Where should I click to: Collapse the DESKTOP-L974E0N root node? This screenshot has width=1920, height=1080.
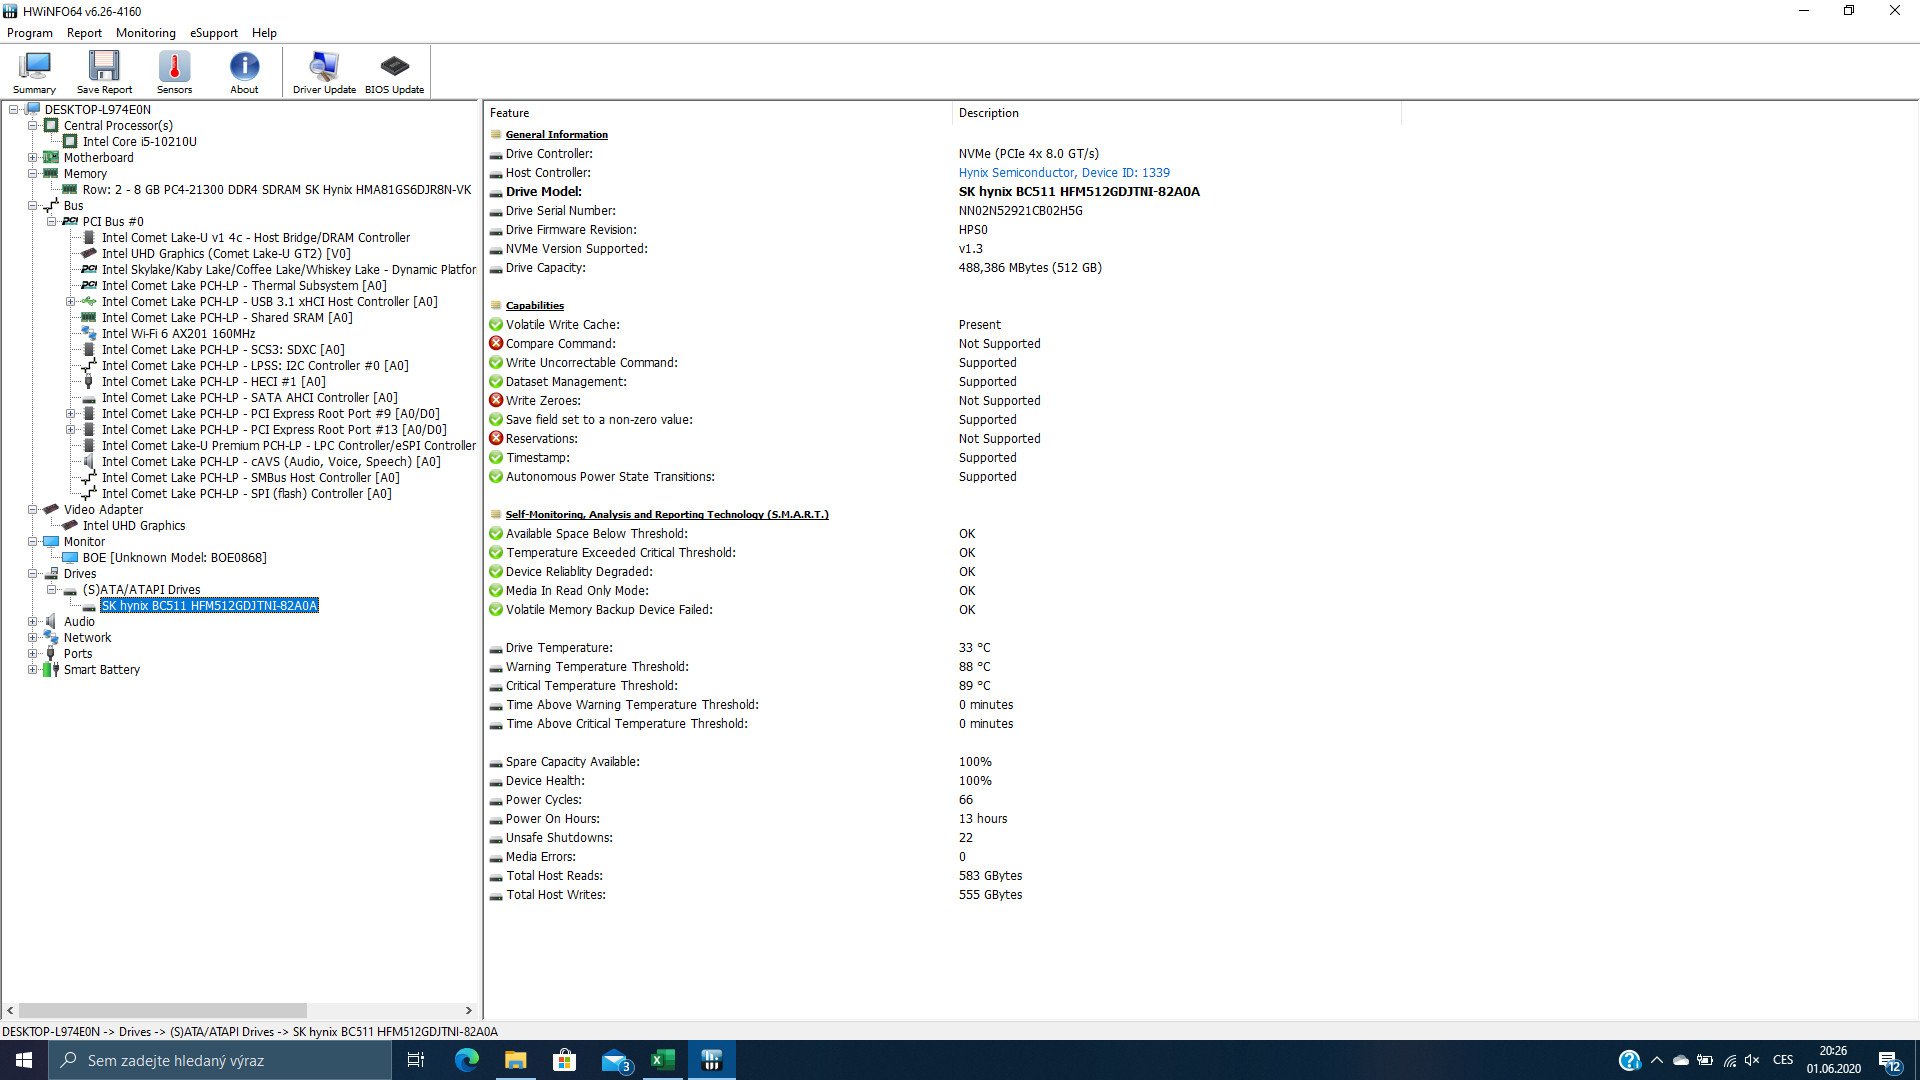tap(14, 110)
